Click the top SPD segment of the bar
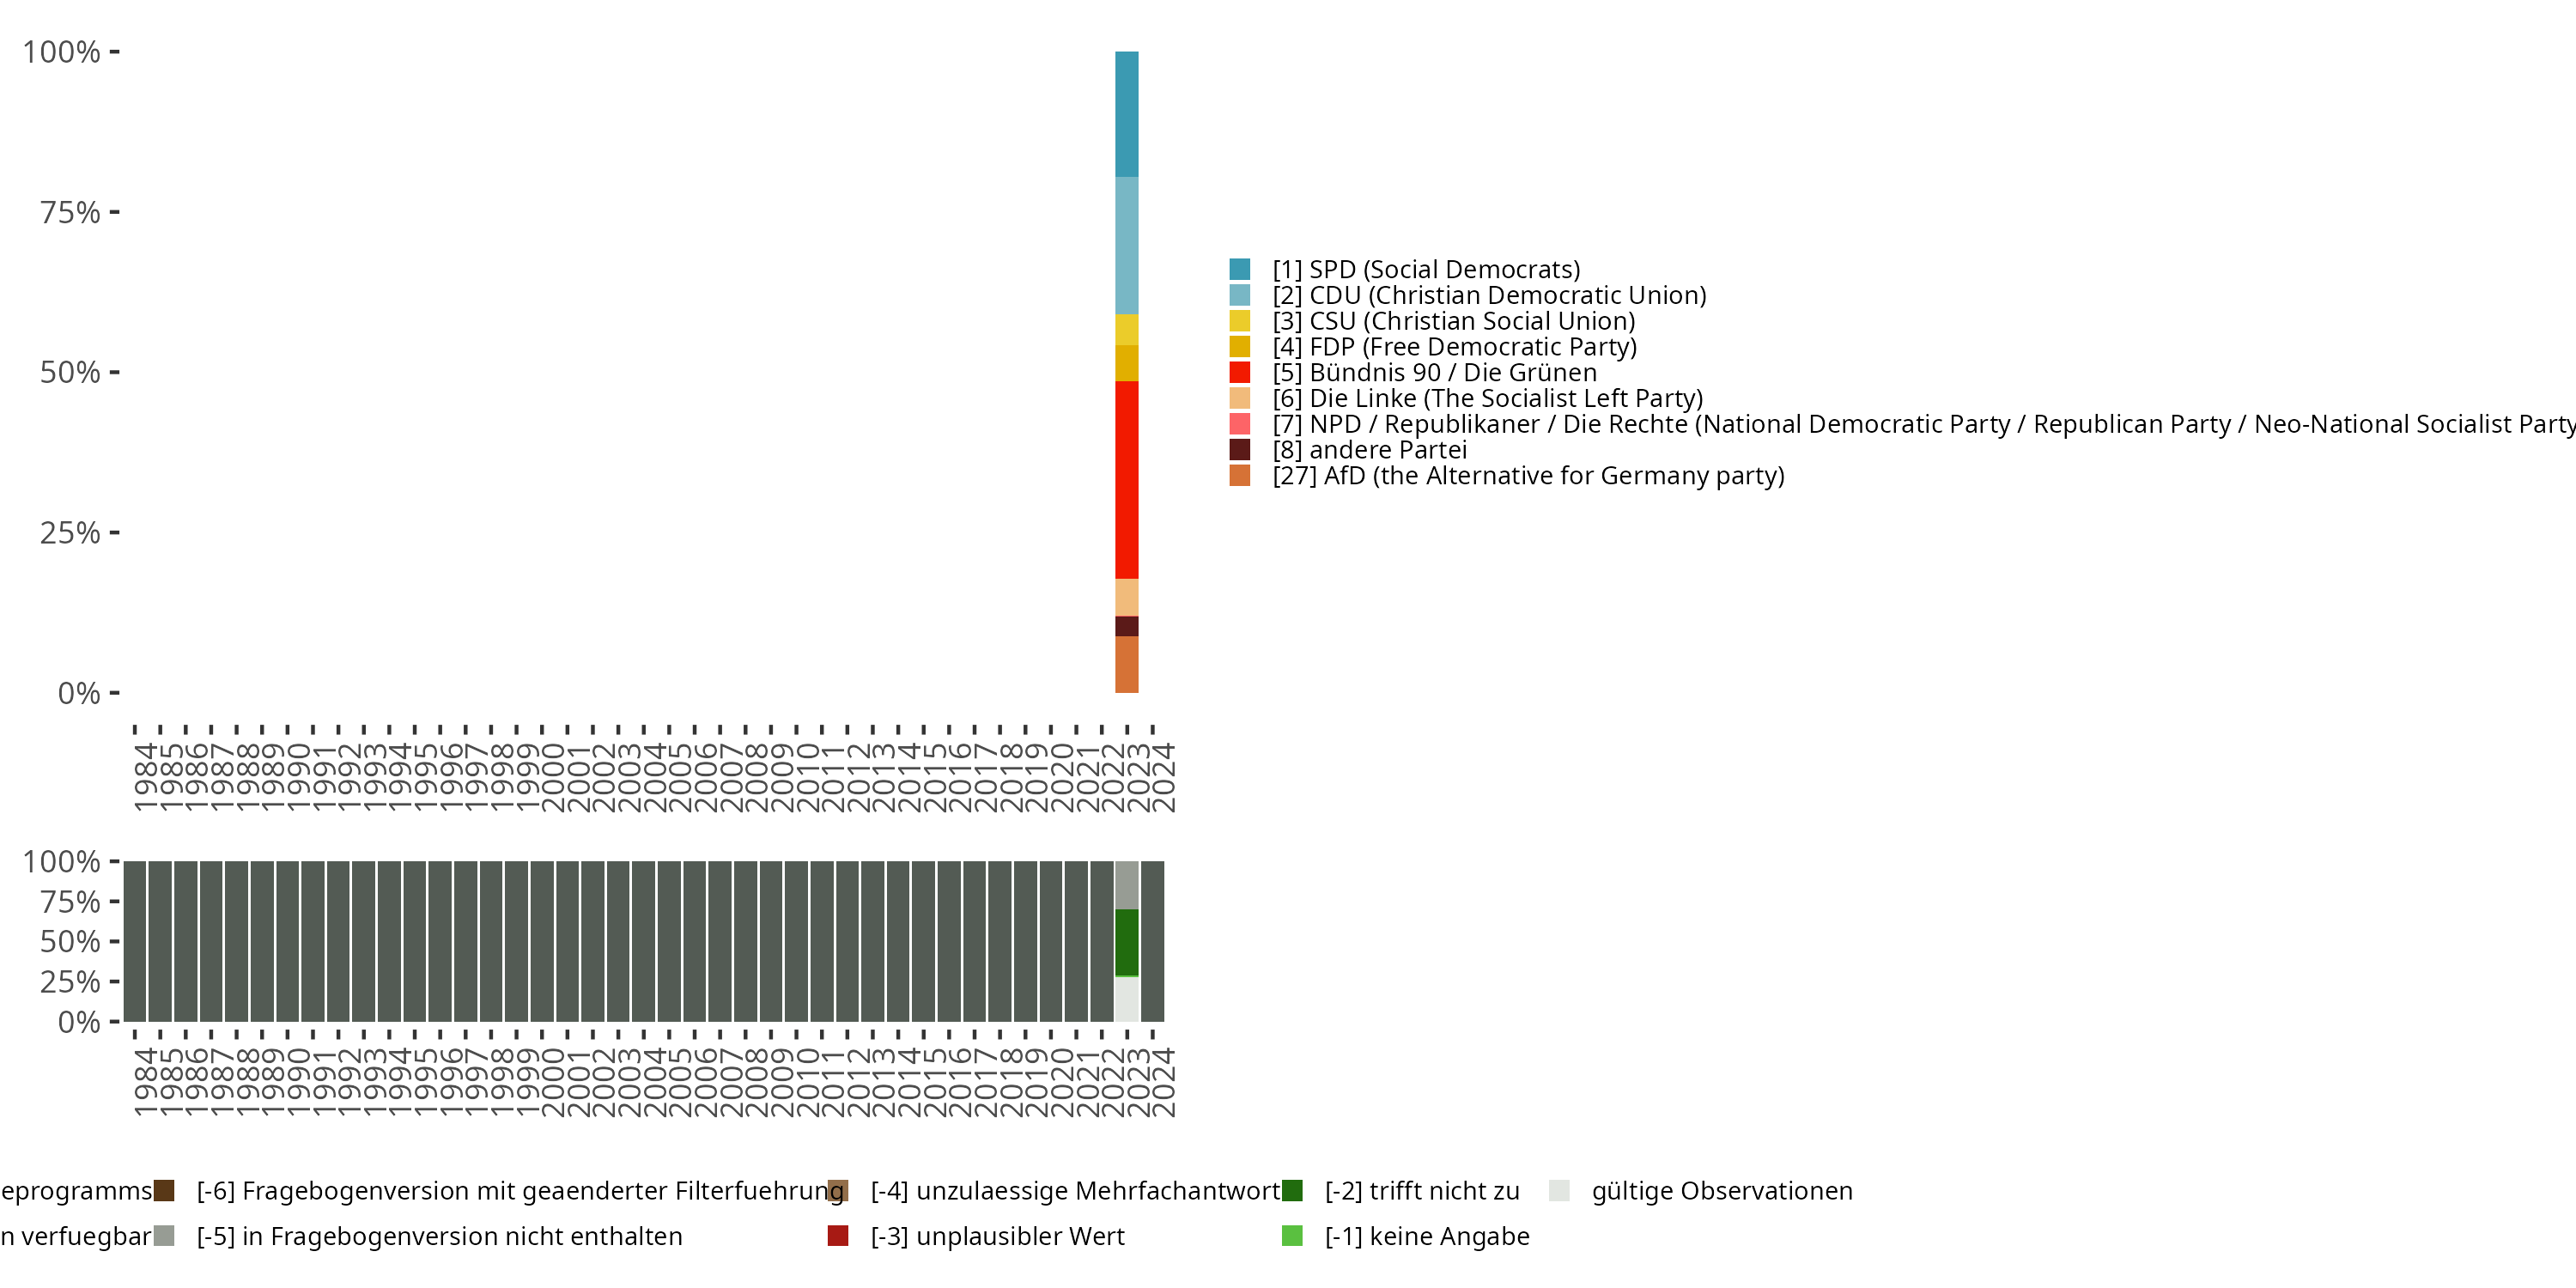The image size is (2576, 1288). (x=1126, y=114)
